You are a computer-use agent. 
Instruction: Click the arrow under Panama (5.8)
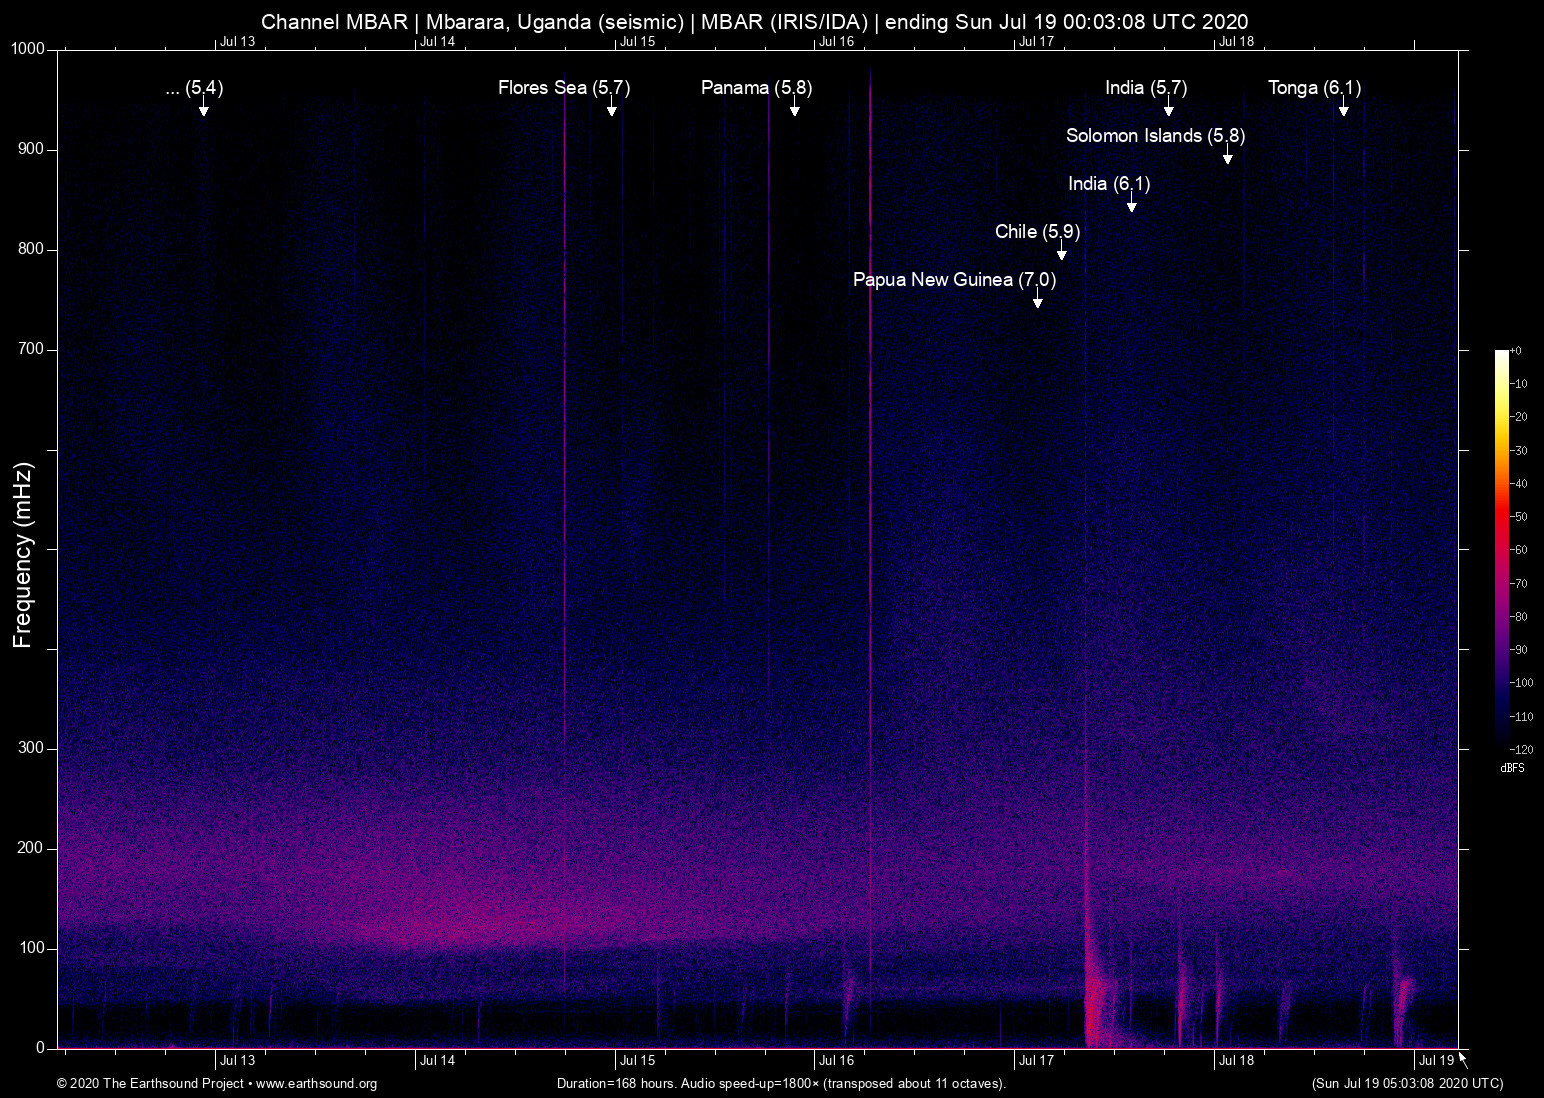click(794, 109)
